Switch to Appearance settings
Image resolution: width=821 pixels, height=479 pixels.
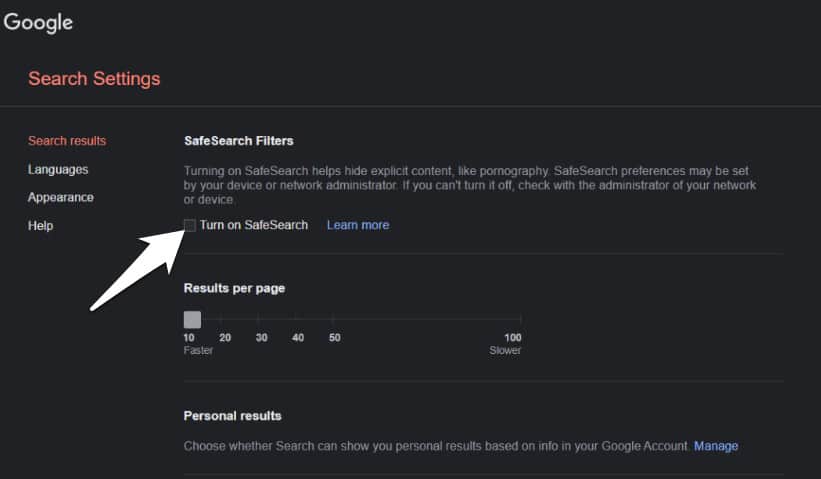[x=61, y=197]
